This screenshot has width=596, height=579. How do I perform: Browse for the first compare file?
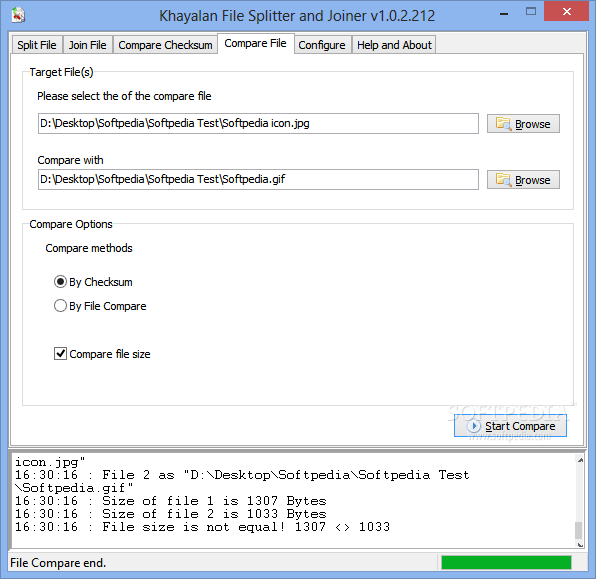(x=523, y=124)
